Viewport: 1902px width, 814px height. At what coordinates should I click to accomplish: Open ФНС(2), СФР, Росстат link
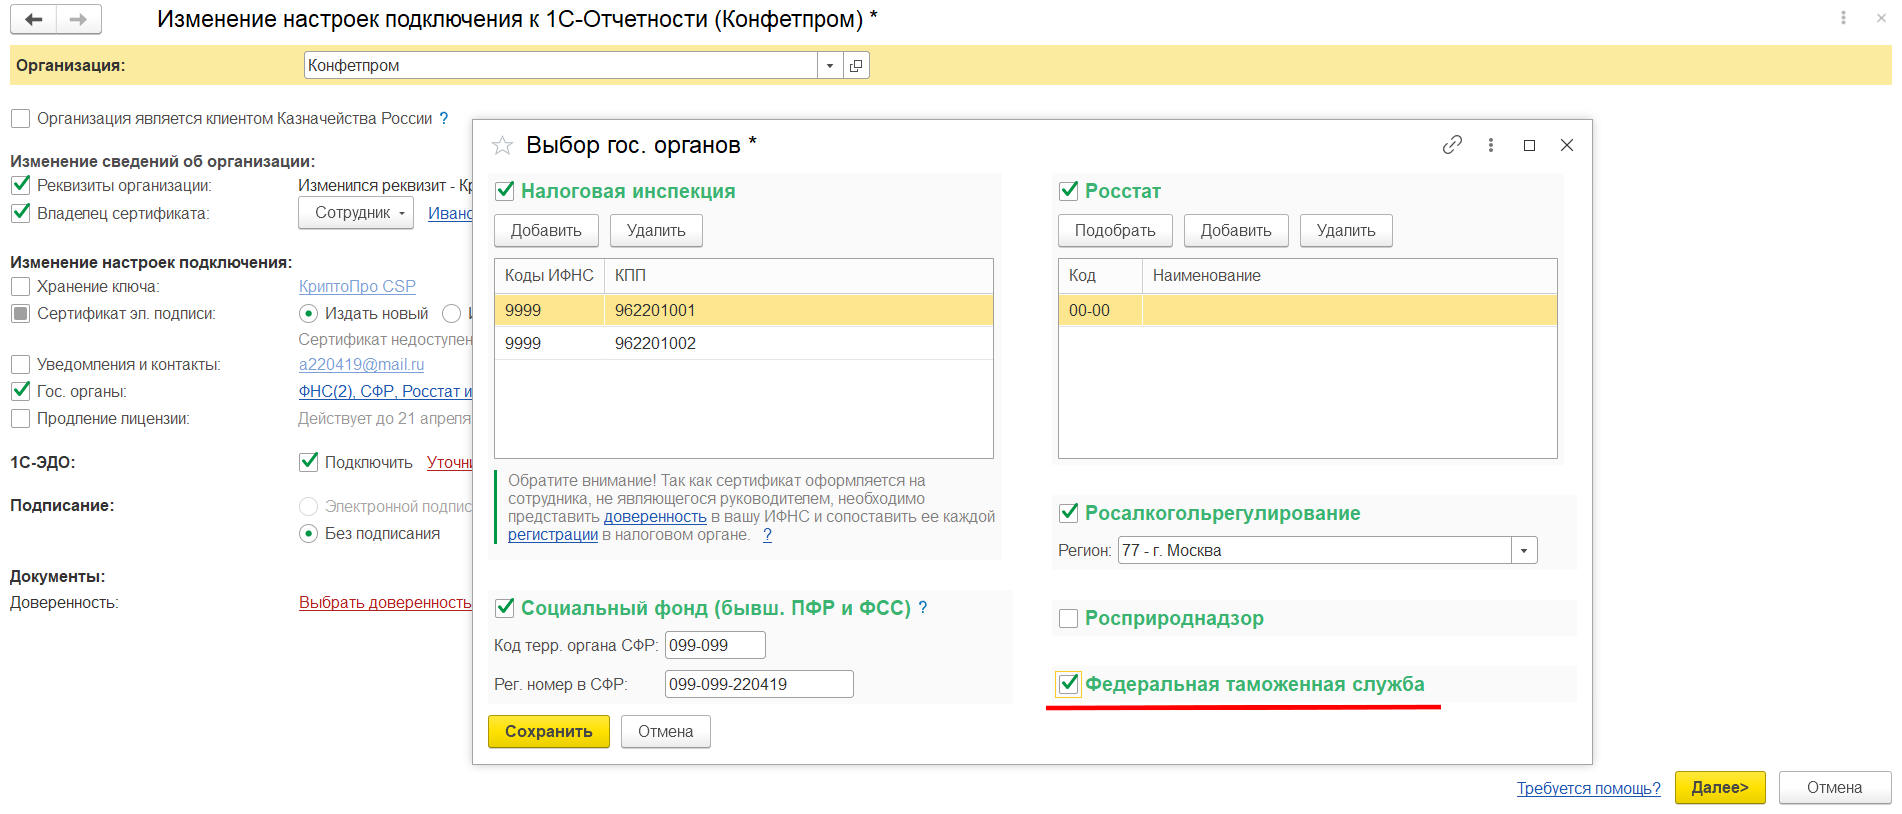tap(385, 391)
